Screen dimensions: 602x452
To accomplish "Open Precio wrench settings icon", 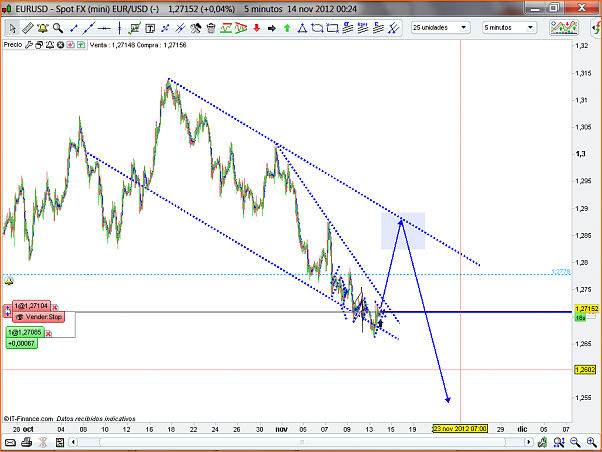I will 29,45.
